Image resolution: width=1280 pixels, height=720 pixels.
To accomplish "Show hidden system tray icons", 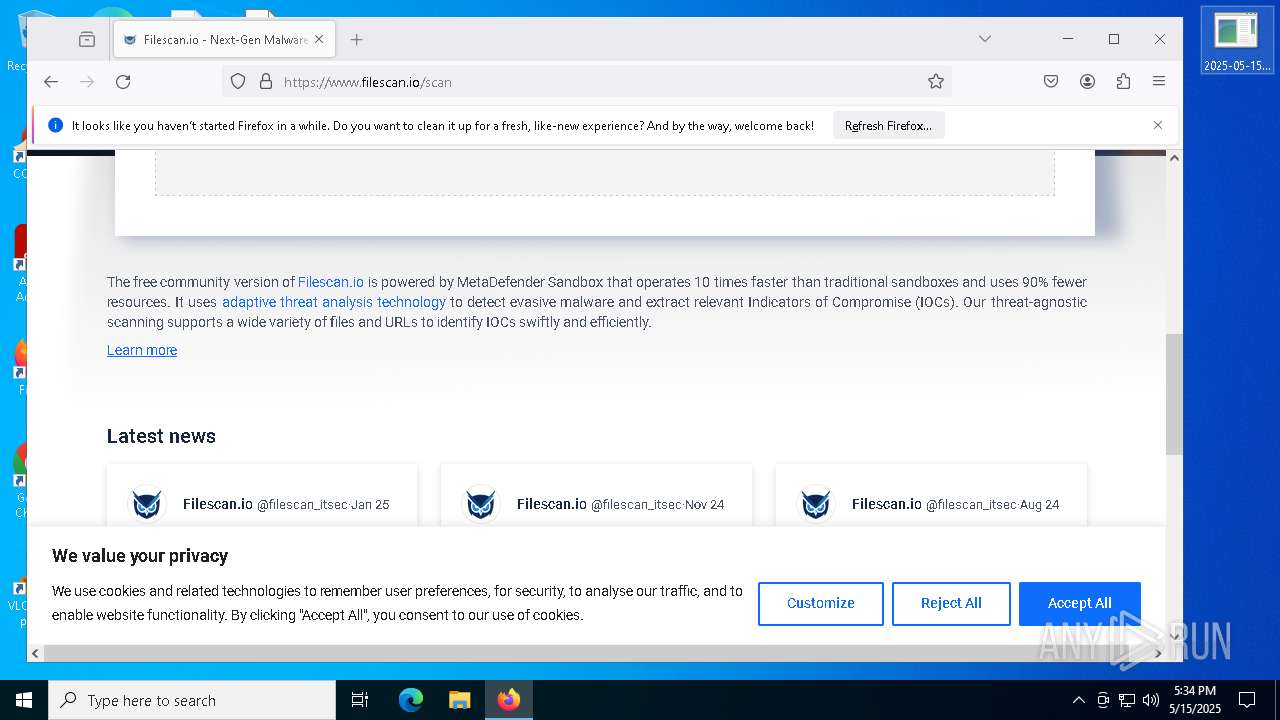I will pos(1078,700).
